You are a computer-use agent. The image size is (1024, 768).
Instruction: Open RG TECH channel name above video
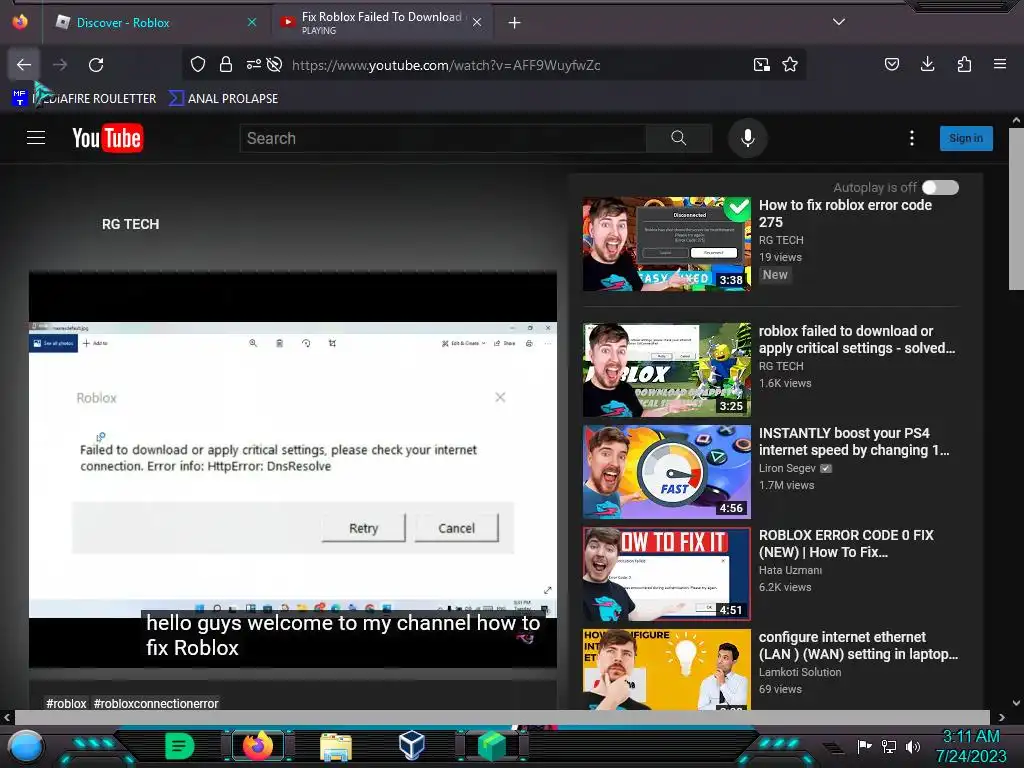tap(131, 224)
